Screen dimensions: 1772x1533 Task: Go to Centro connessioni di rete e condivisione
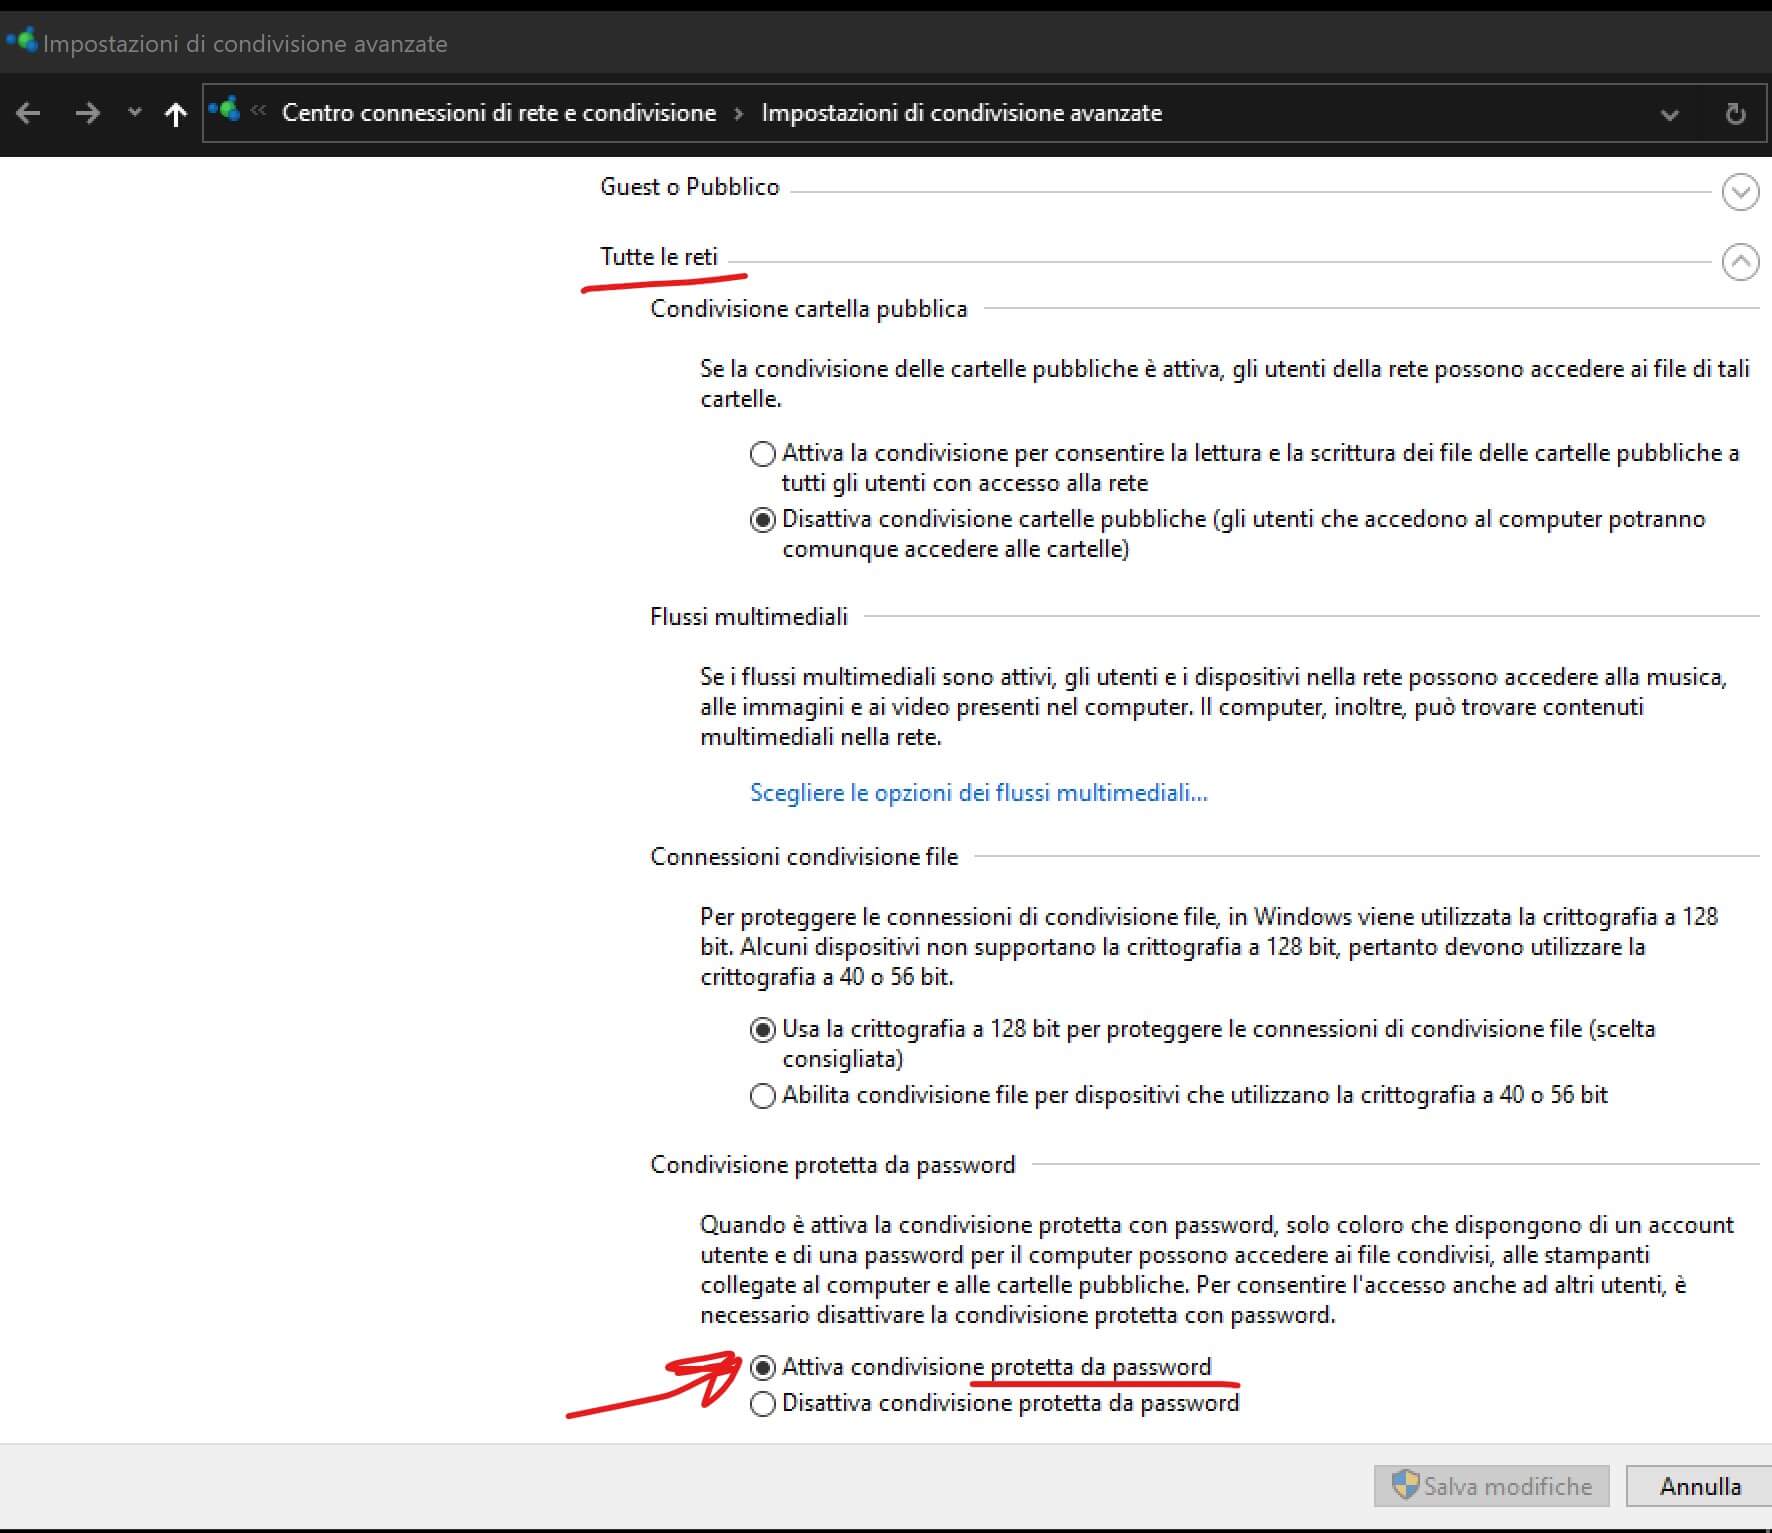click(499, 113)
